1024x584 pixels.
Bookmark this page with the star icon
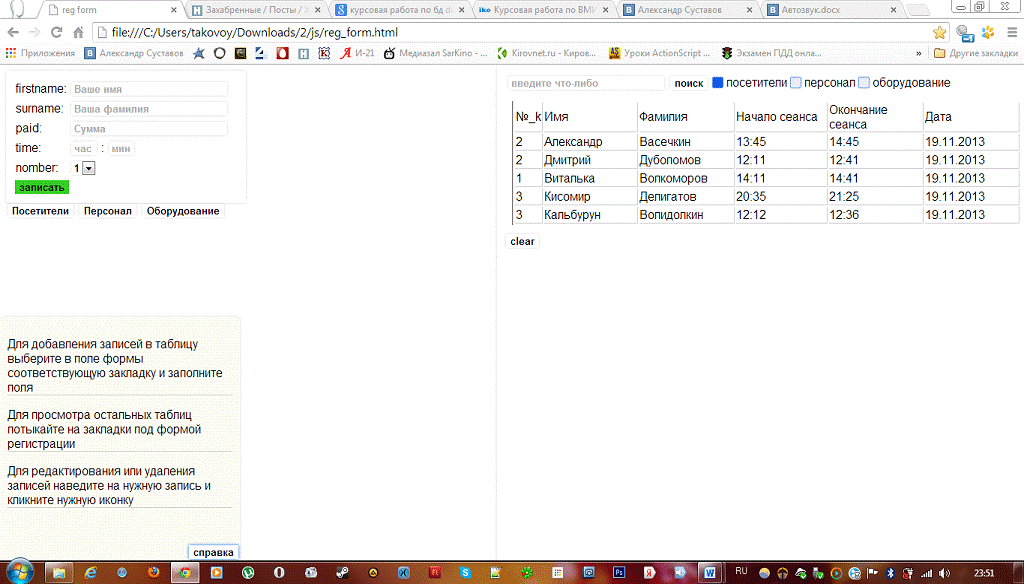coord(939,32)
